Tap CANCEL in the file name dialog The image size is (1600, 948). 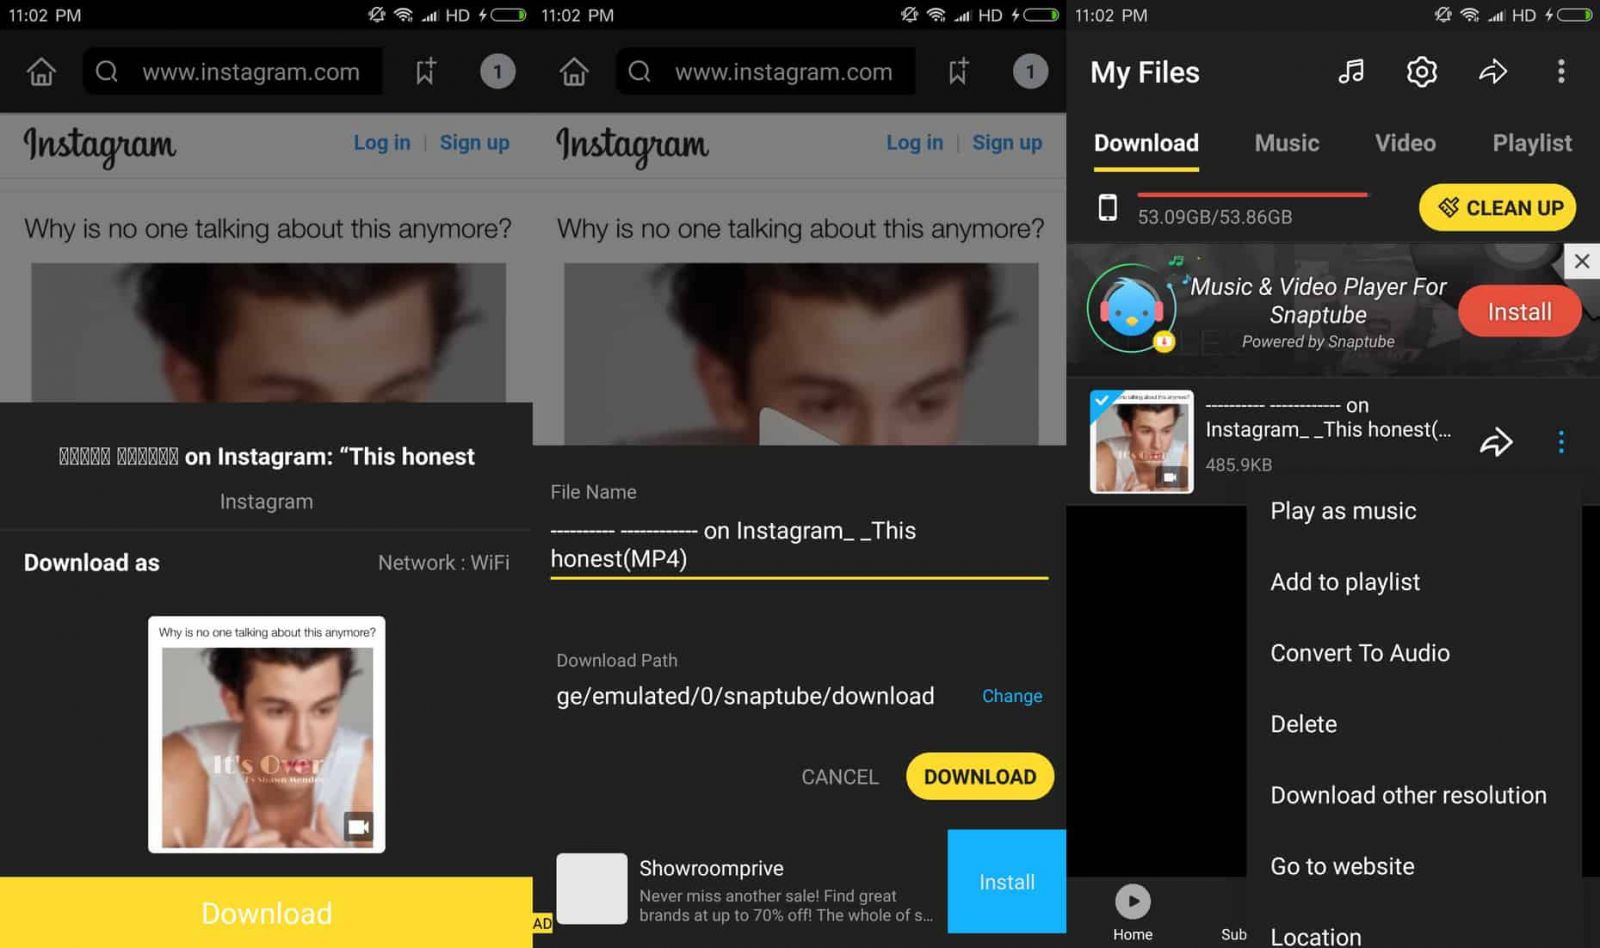point(840,777)
